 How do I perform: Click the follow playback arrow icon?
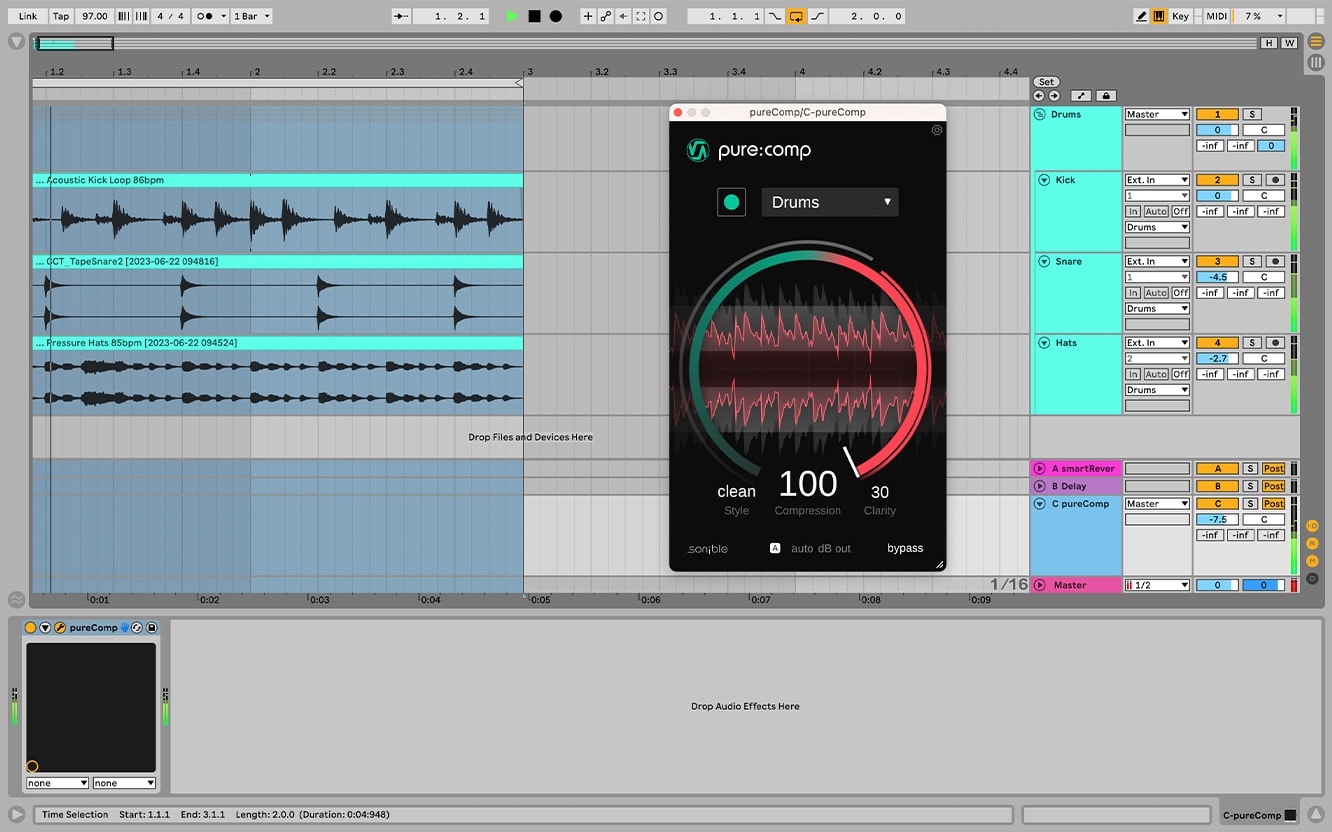(401, 16)
